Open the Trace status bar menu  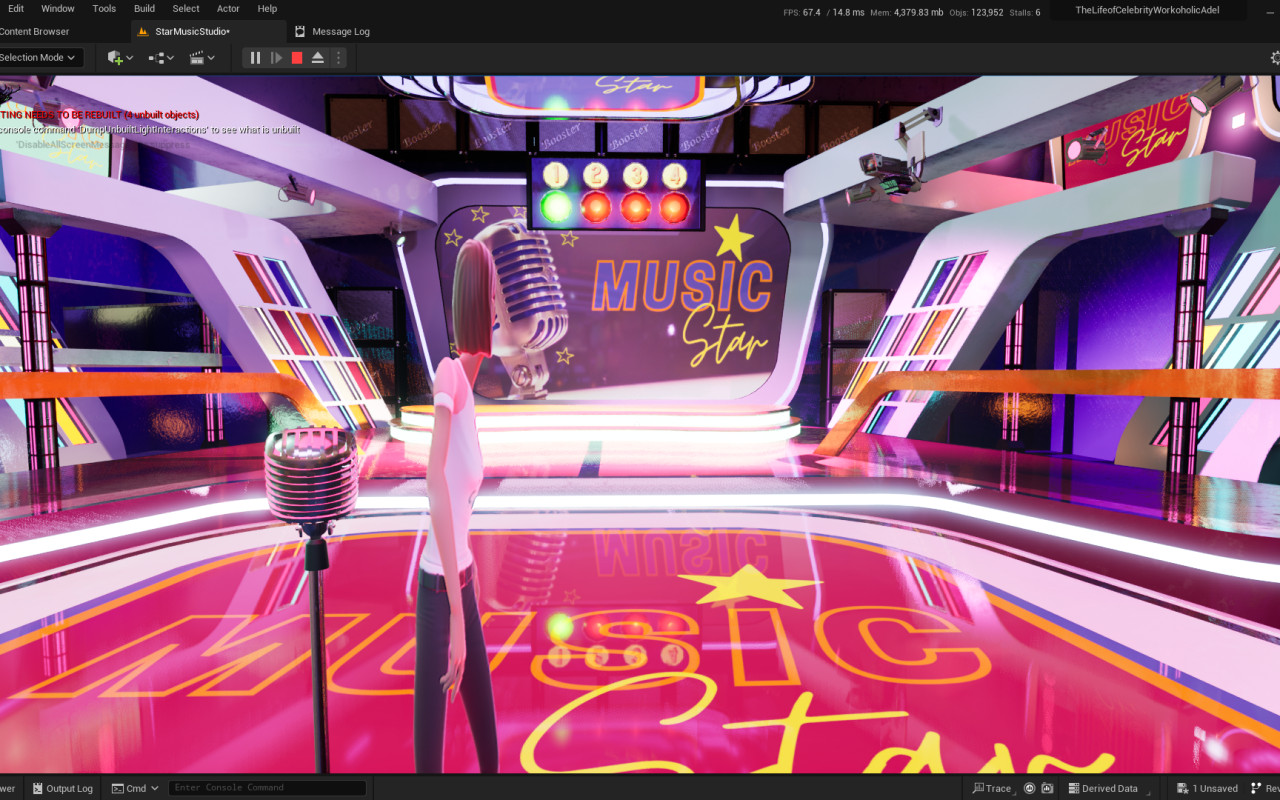click(992, 788)
